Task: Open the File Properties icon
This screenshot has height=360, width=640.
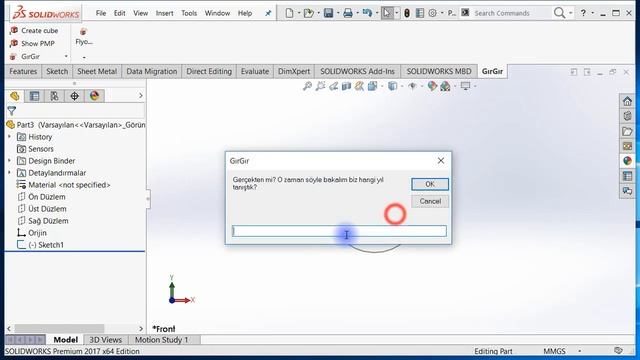Action: pos(420,13)
